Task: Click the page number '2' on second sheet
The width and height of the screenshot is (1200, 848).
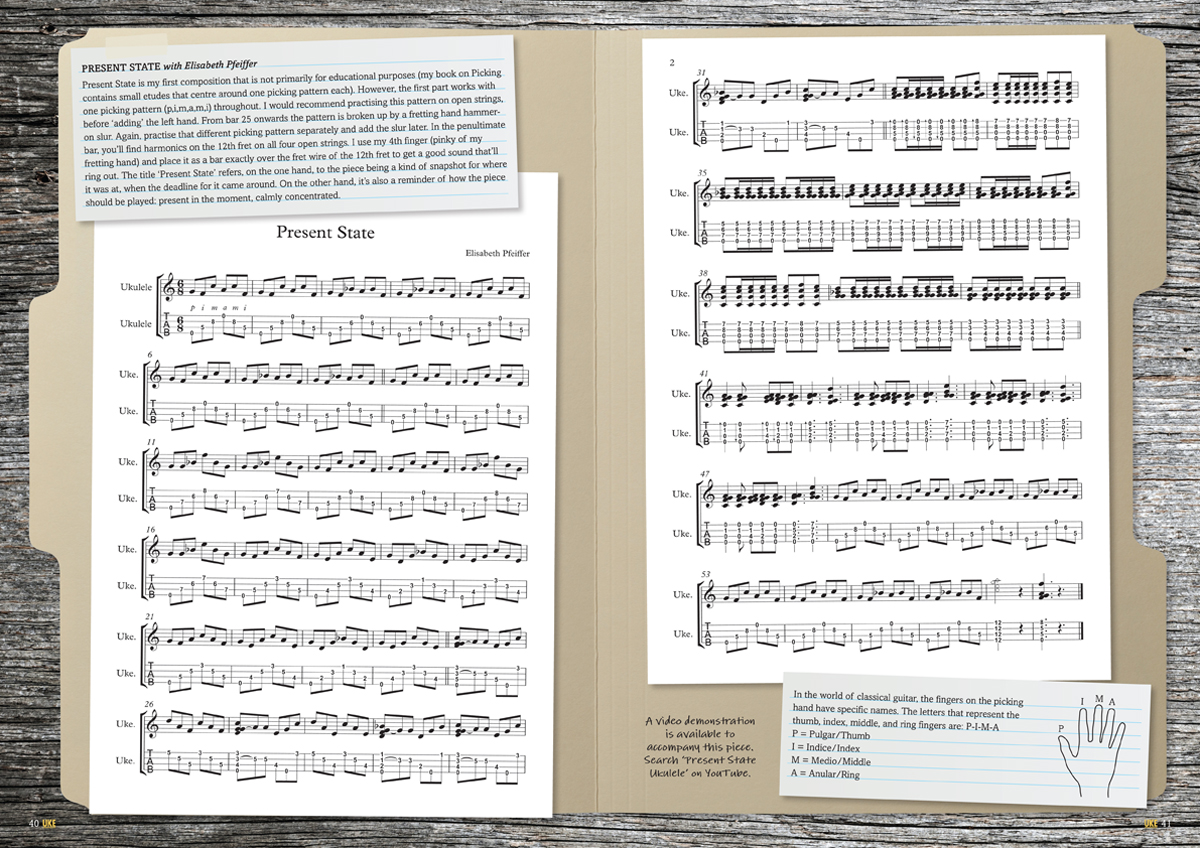Action: click(673, 63)
